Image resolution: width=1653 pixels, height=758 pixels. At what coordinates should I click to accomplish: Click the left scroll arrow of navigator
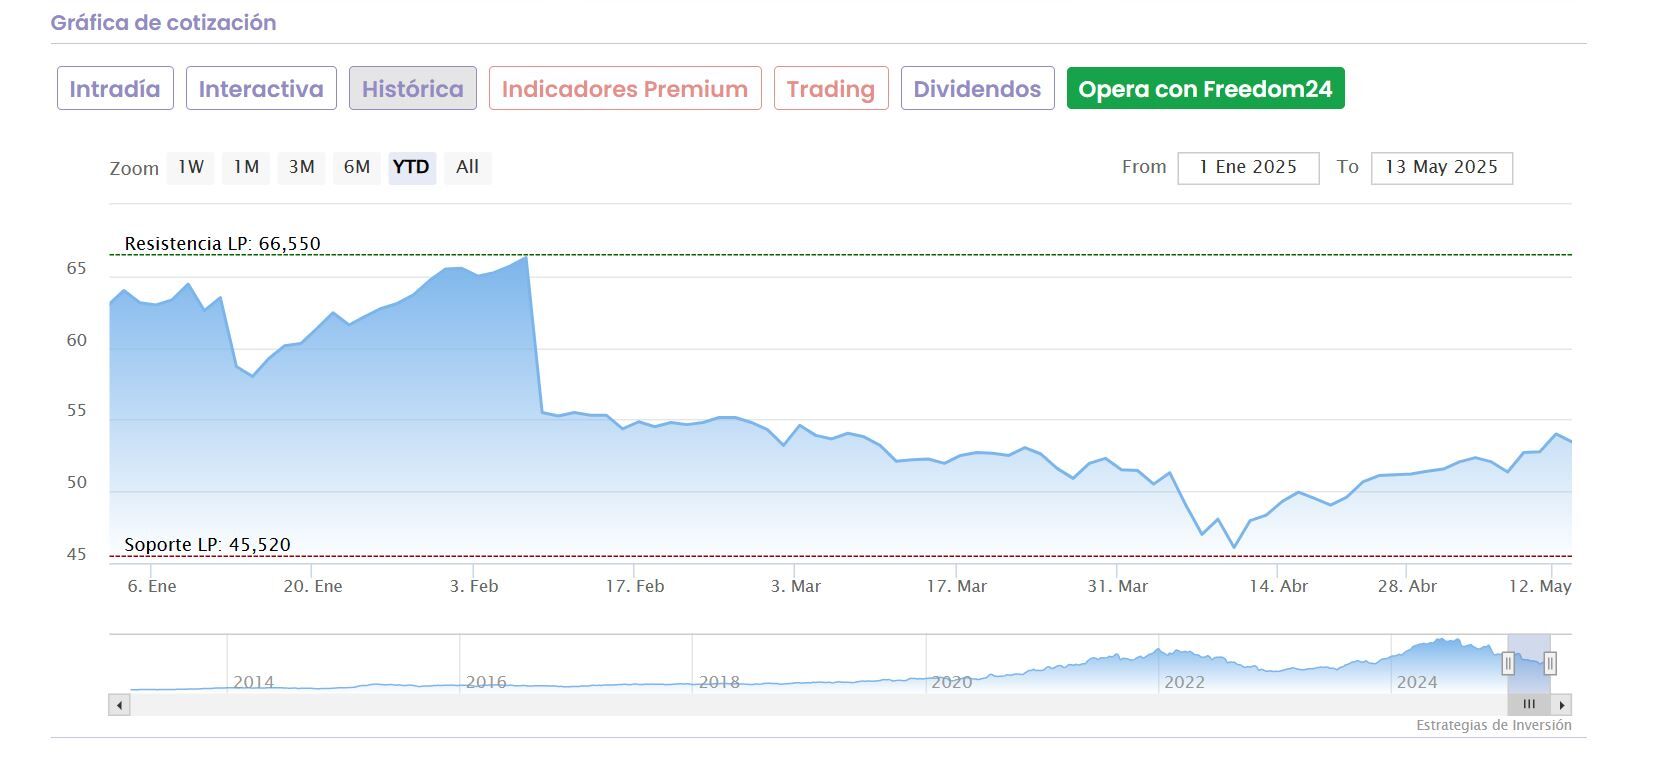tap(119, 705)
